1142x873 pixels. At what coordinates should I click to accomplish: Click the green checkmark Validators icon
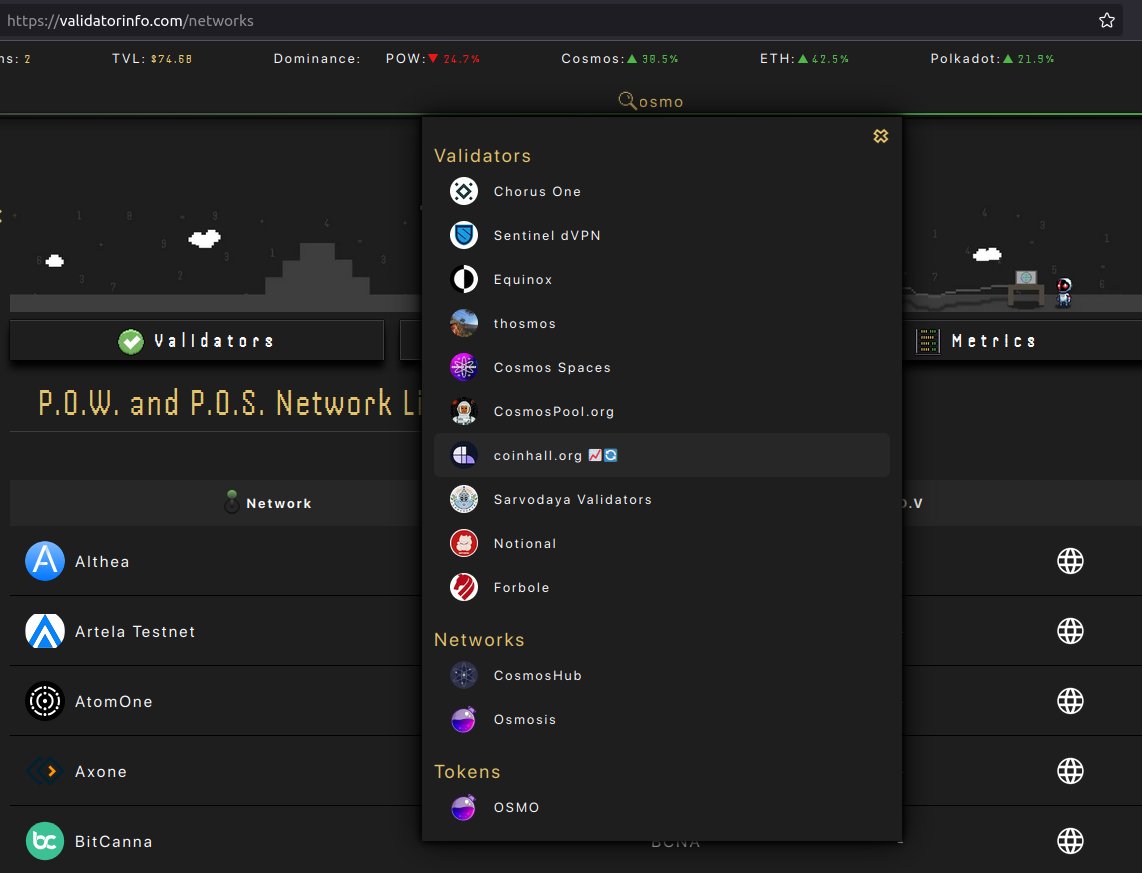pos(131,341)
